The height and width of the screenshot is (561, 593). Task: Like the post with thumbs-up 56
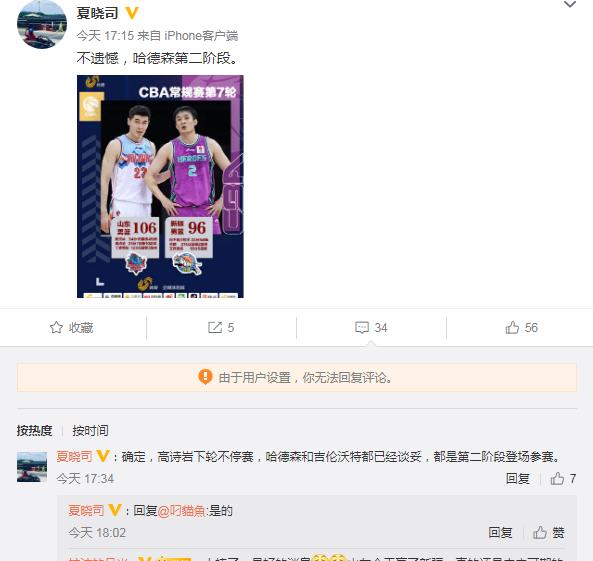(x=512, y=327)
